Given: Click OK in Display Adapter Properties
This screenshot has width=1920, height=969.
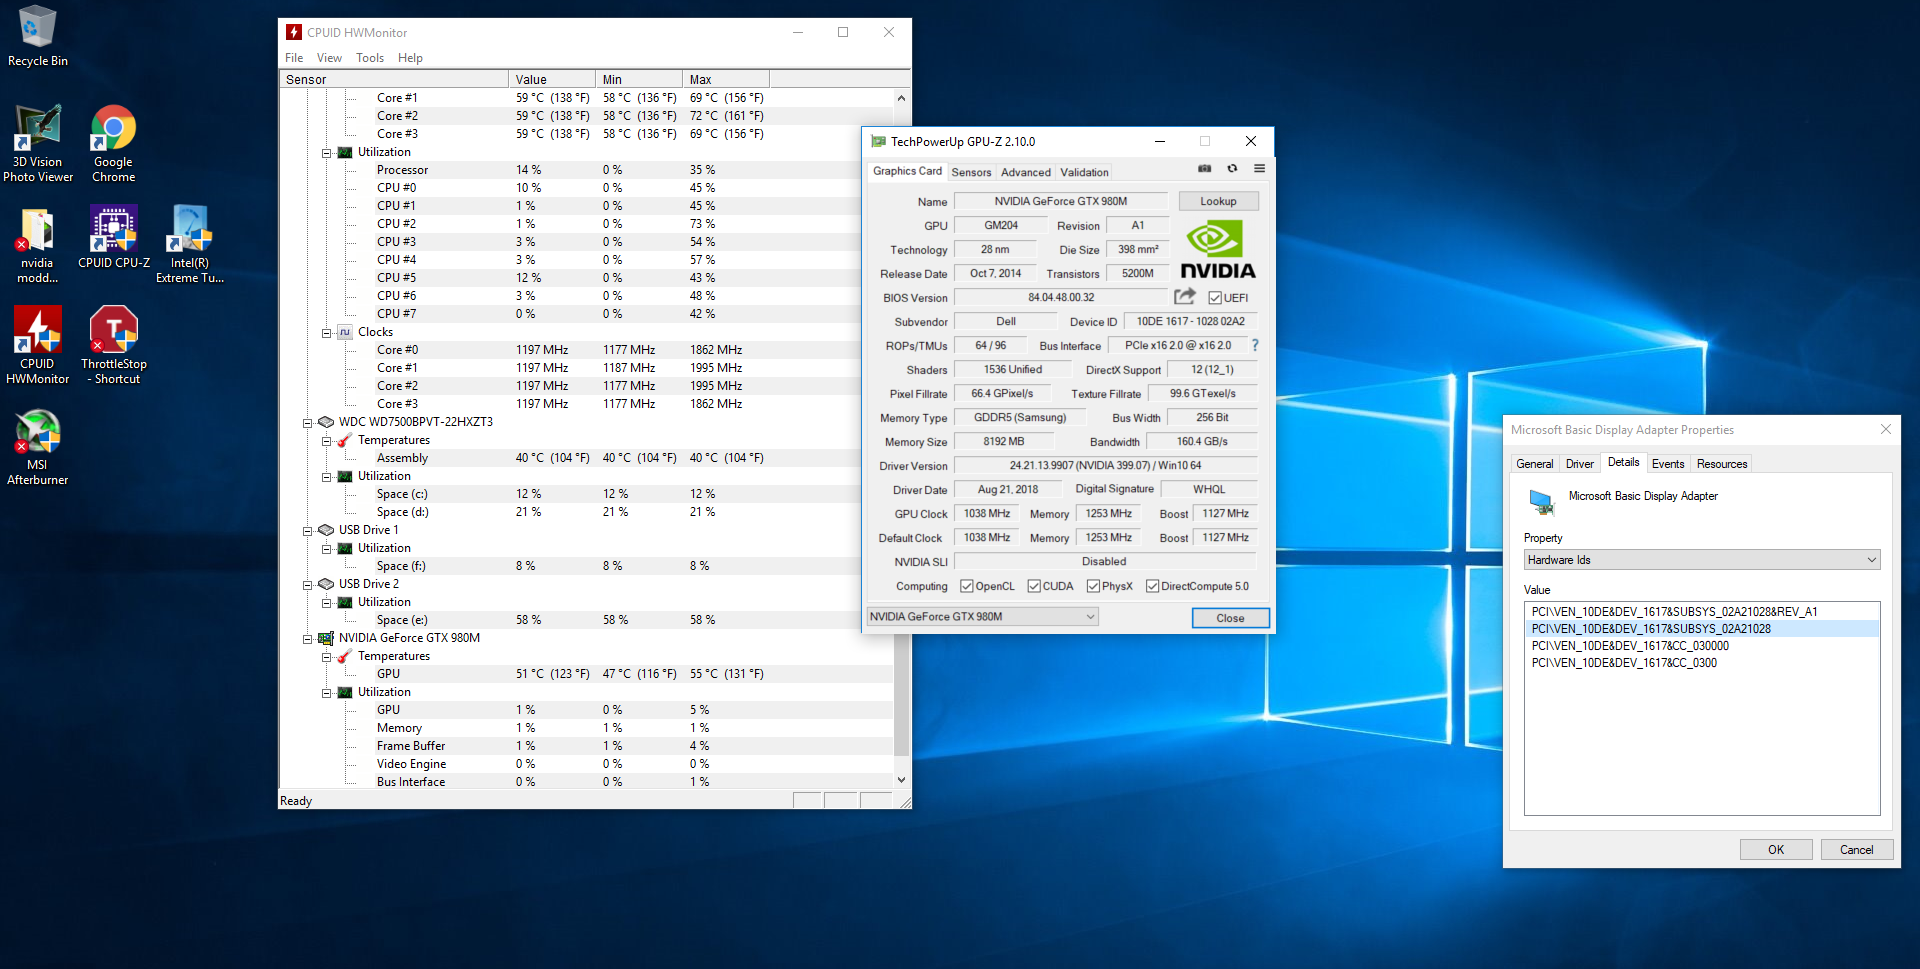Looking at the screenshot, I should (x=1775, y=850).
